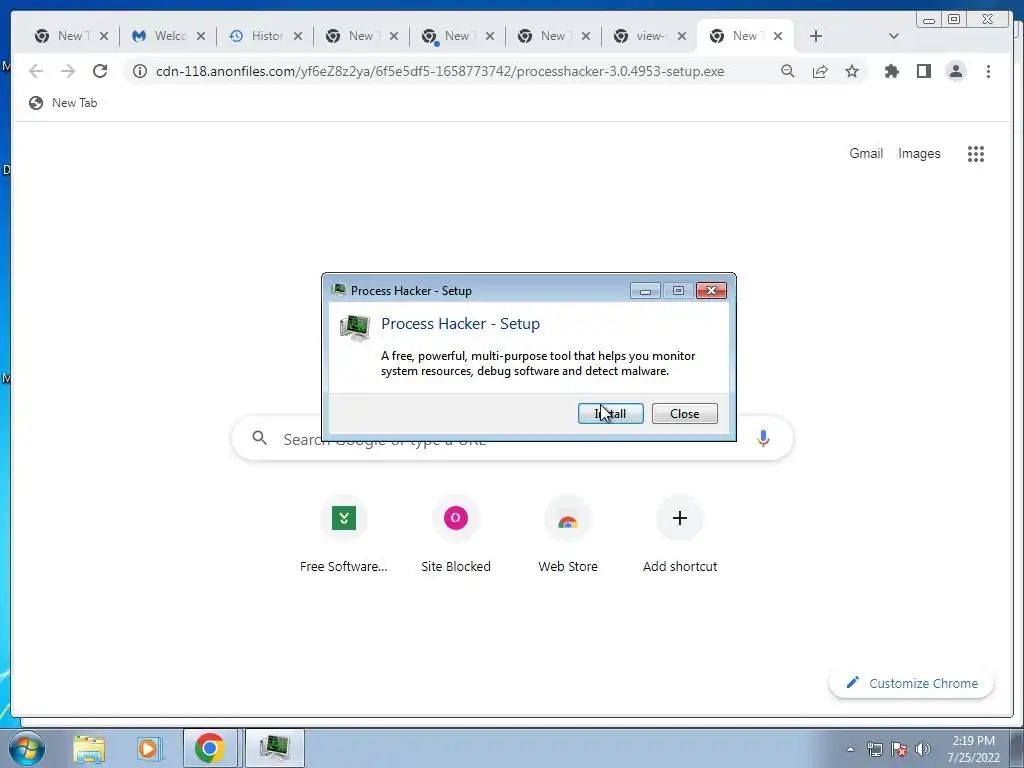This screenshot has height=768, width=1024.
Task: Switch to the first New Tab tab
Action: (72, 36)
